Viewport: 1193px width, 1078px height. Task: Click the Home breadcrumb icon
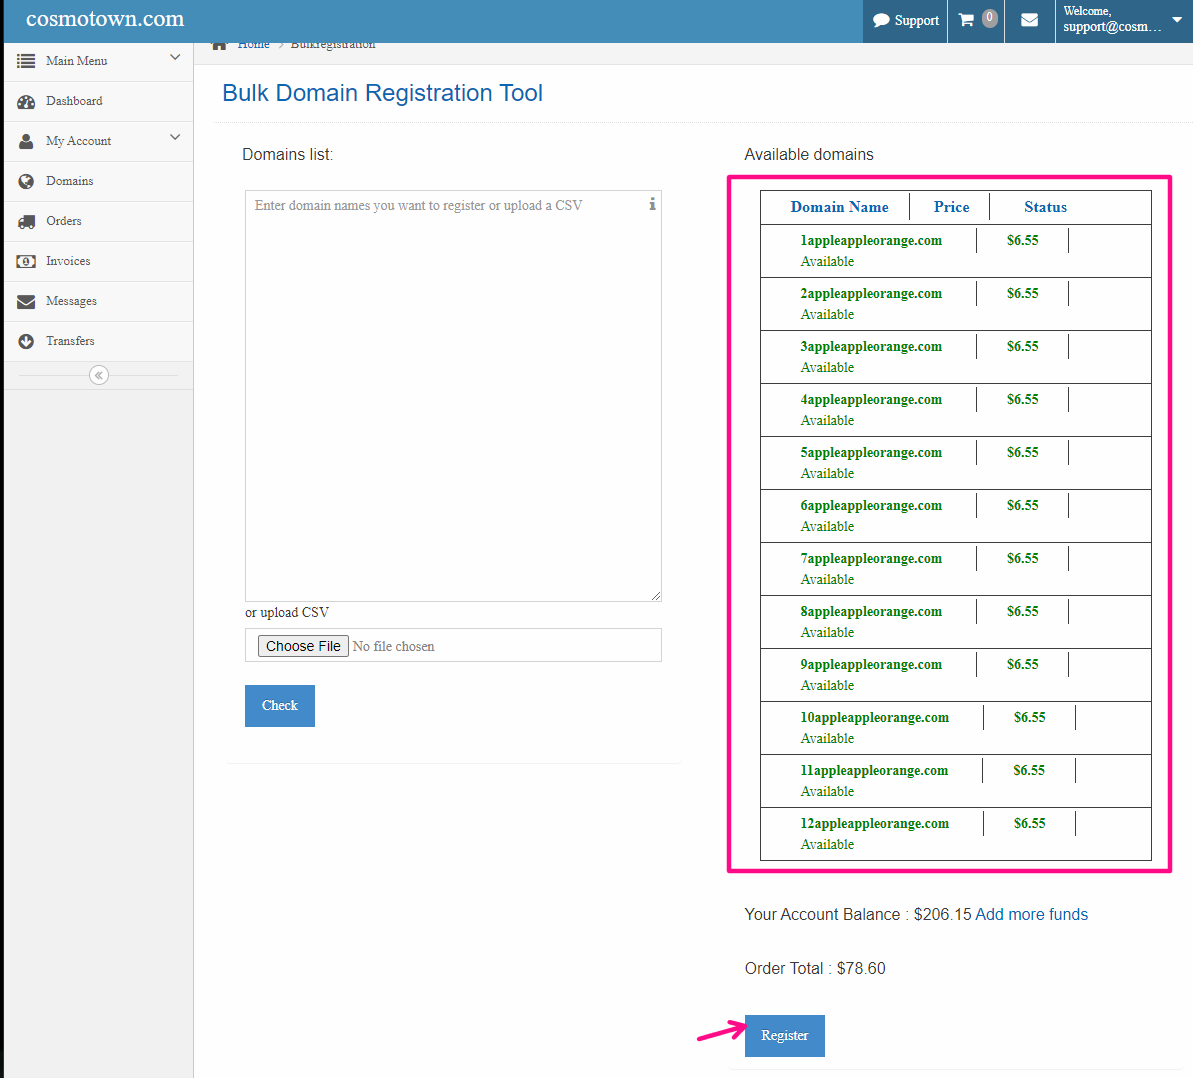[x=220, y=46]
